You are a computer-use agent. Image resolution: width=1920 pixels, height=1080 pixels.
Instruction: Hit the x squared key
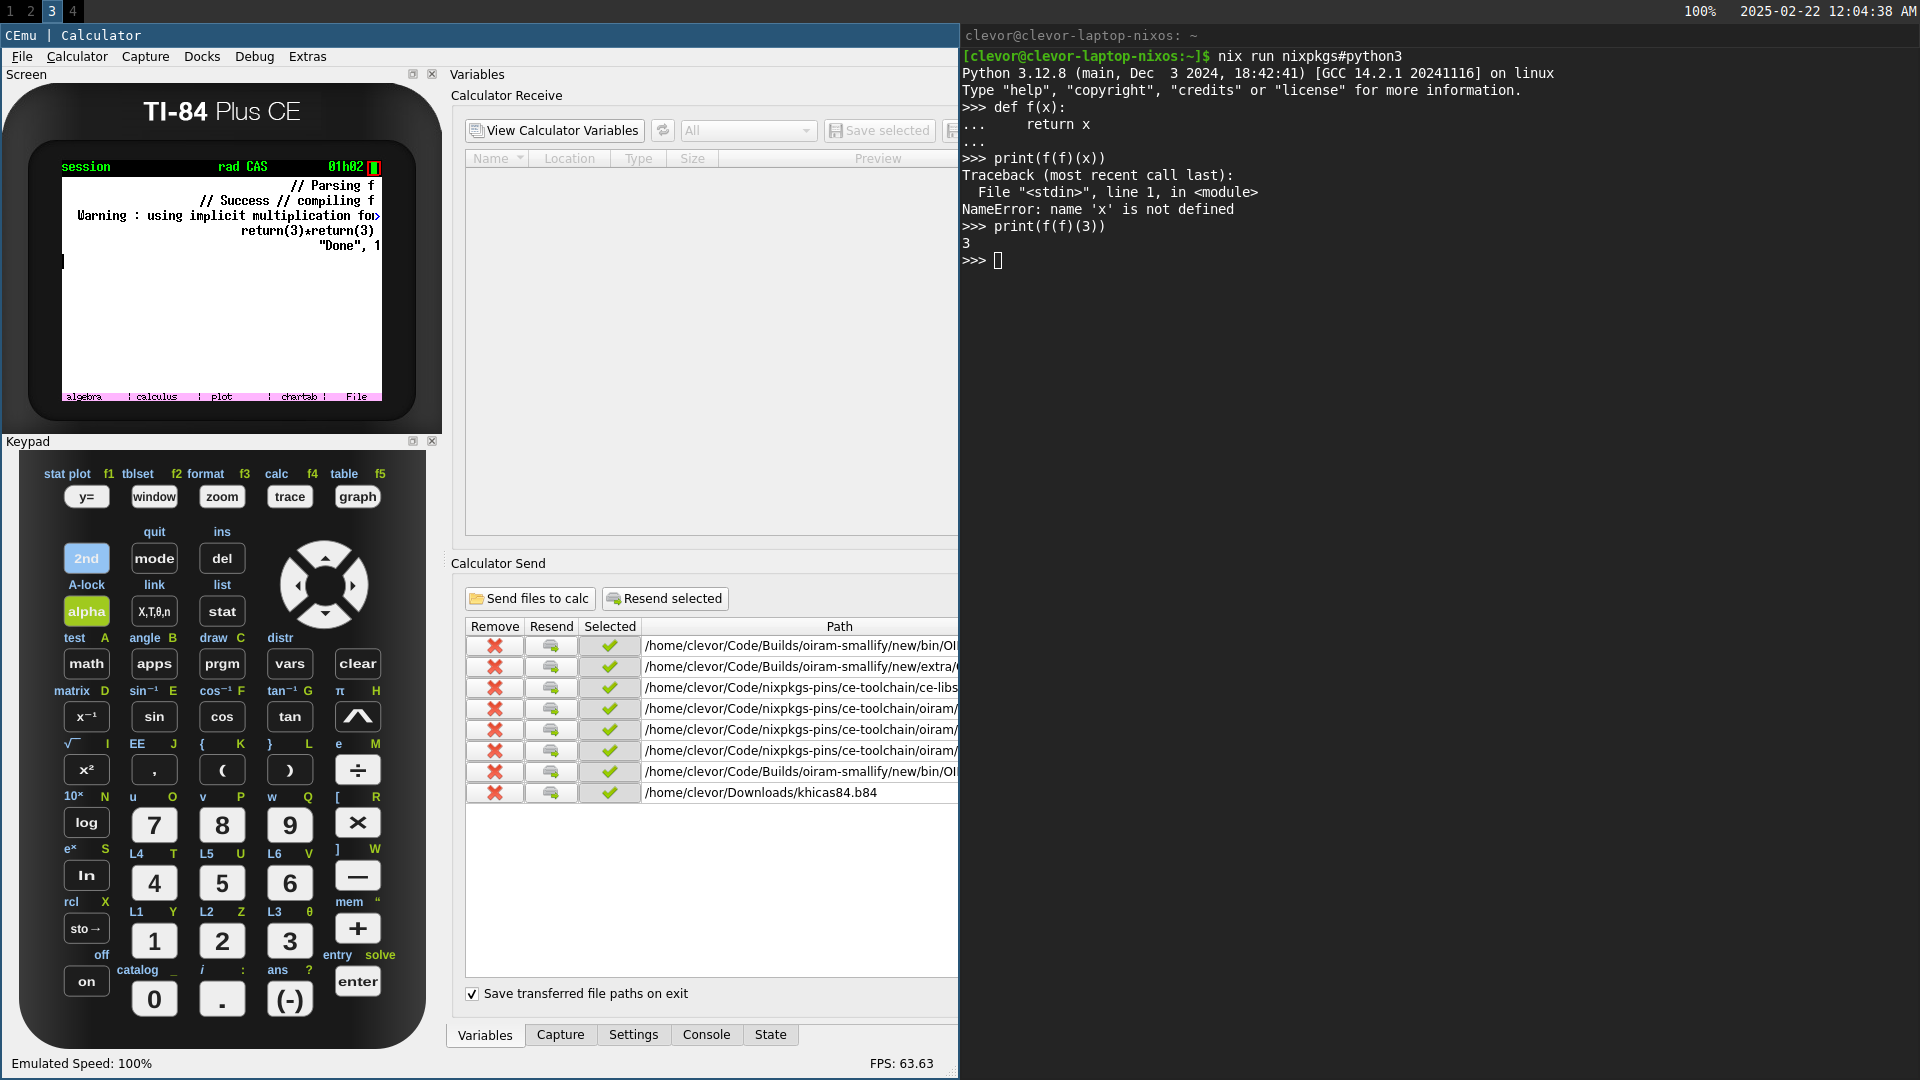tap(87, 770)
